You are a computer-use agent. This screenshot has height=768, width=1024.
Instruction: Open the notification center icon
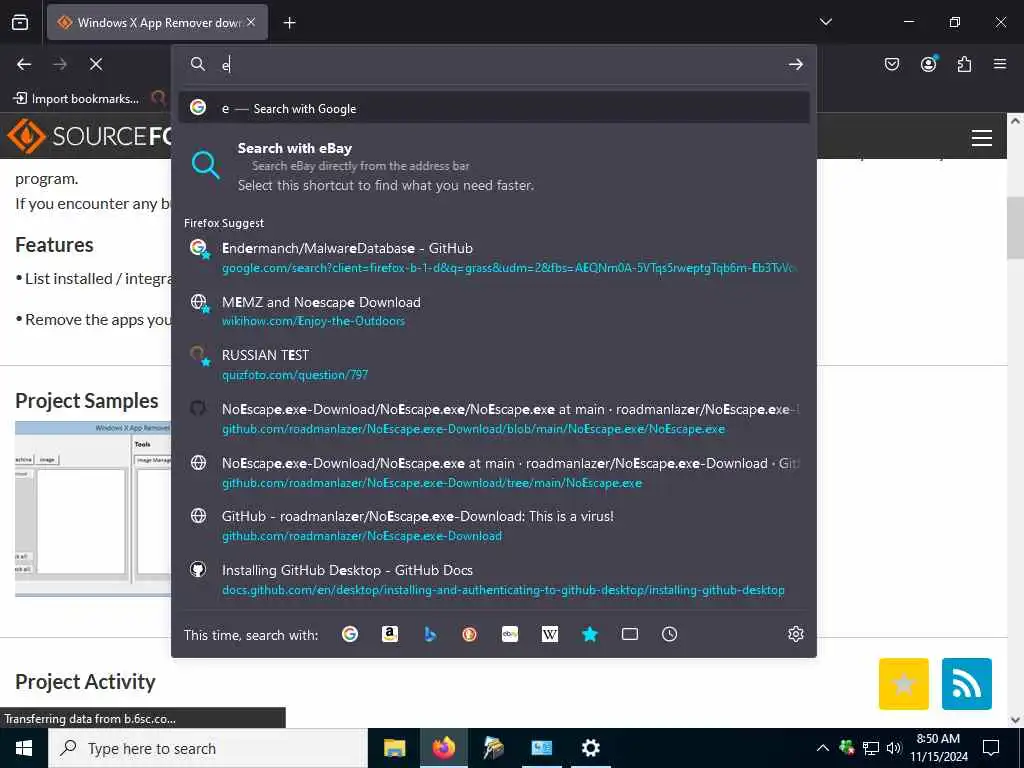pos(991,748)
